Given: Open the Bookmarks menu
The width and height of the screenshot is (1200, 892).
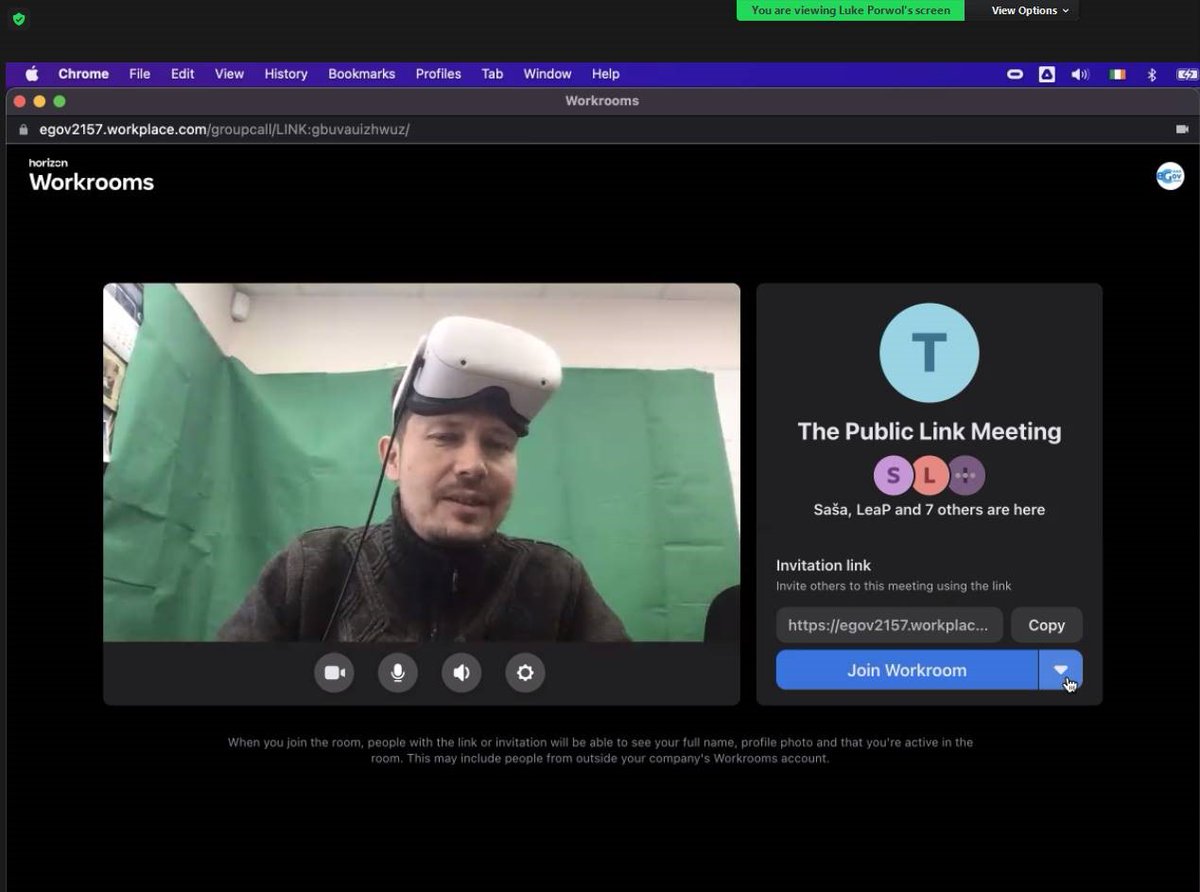Looking at the screenshot, I should [x=361, y=74].
